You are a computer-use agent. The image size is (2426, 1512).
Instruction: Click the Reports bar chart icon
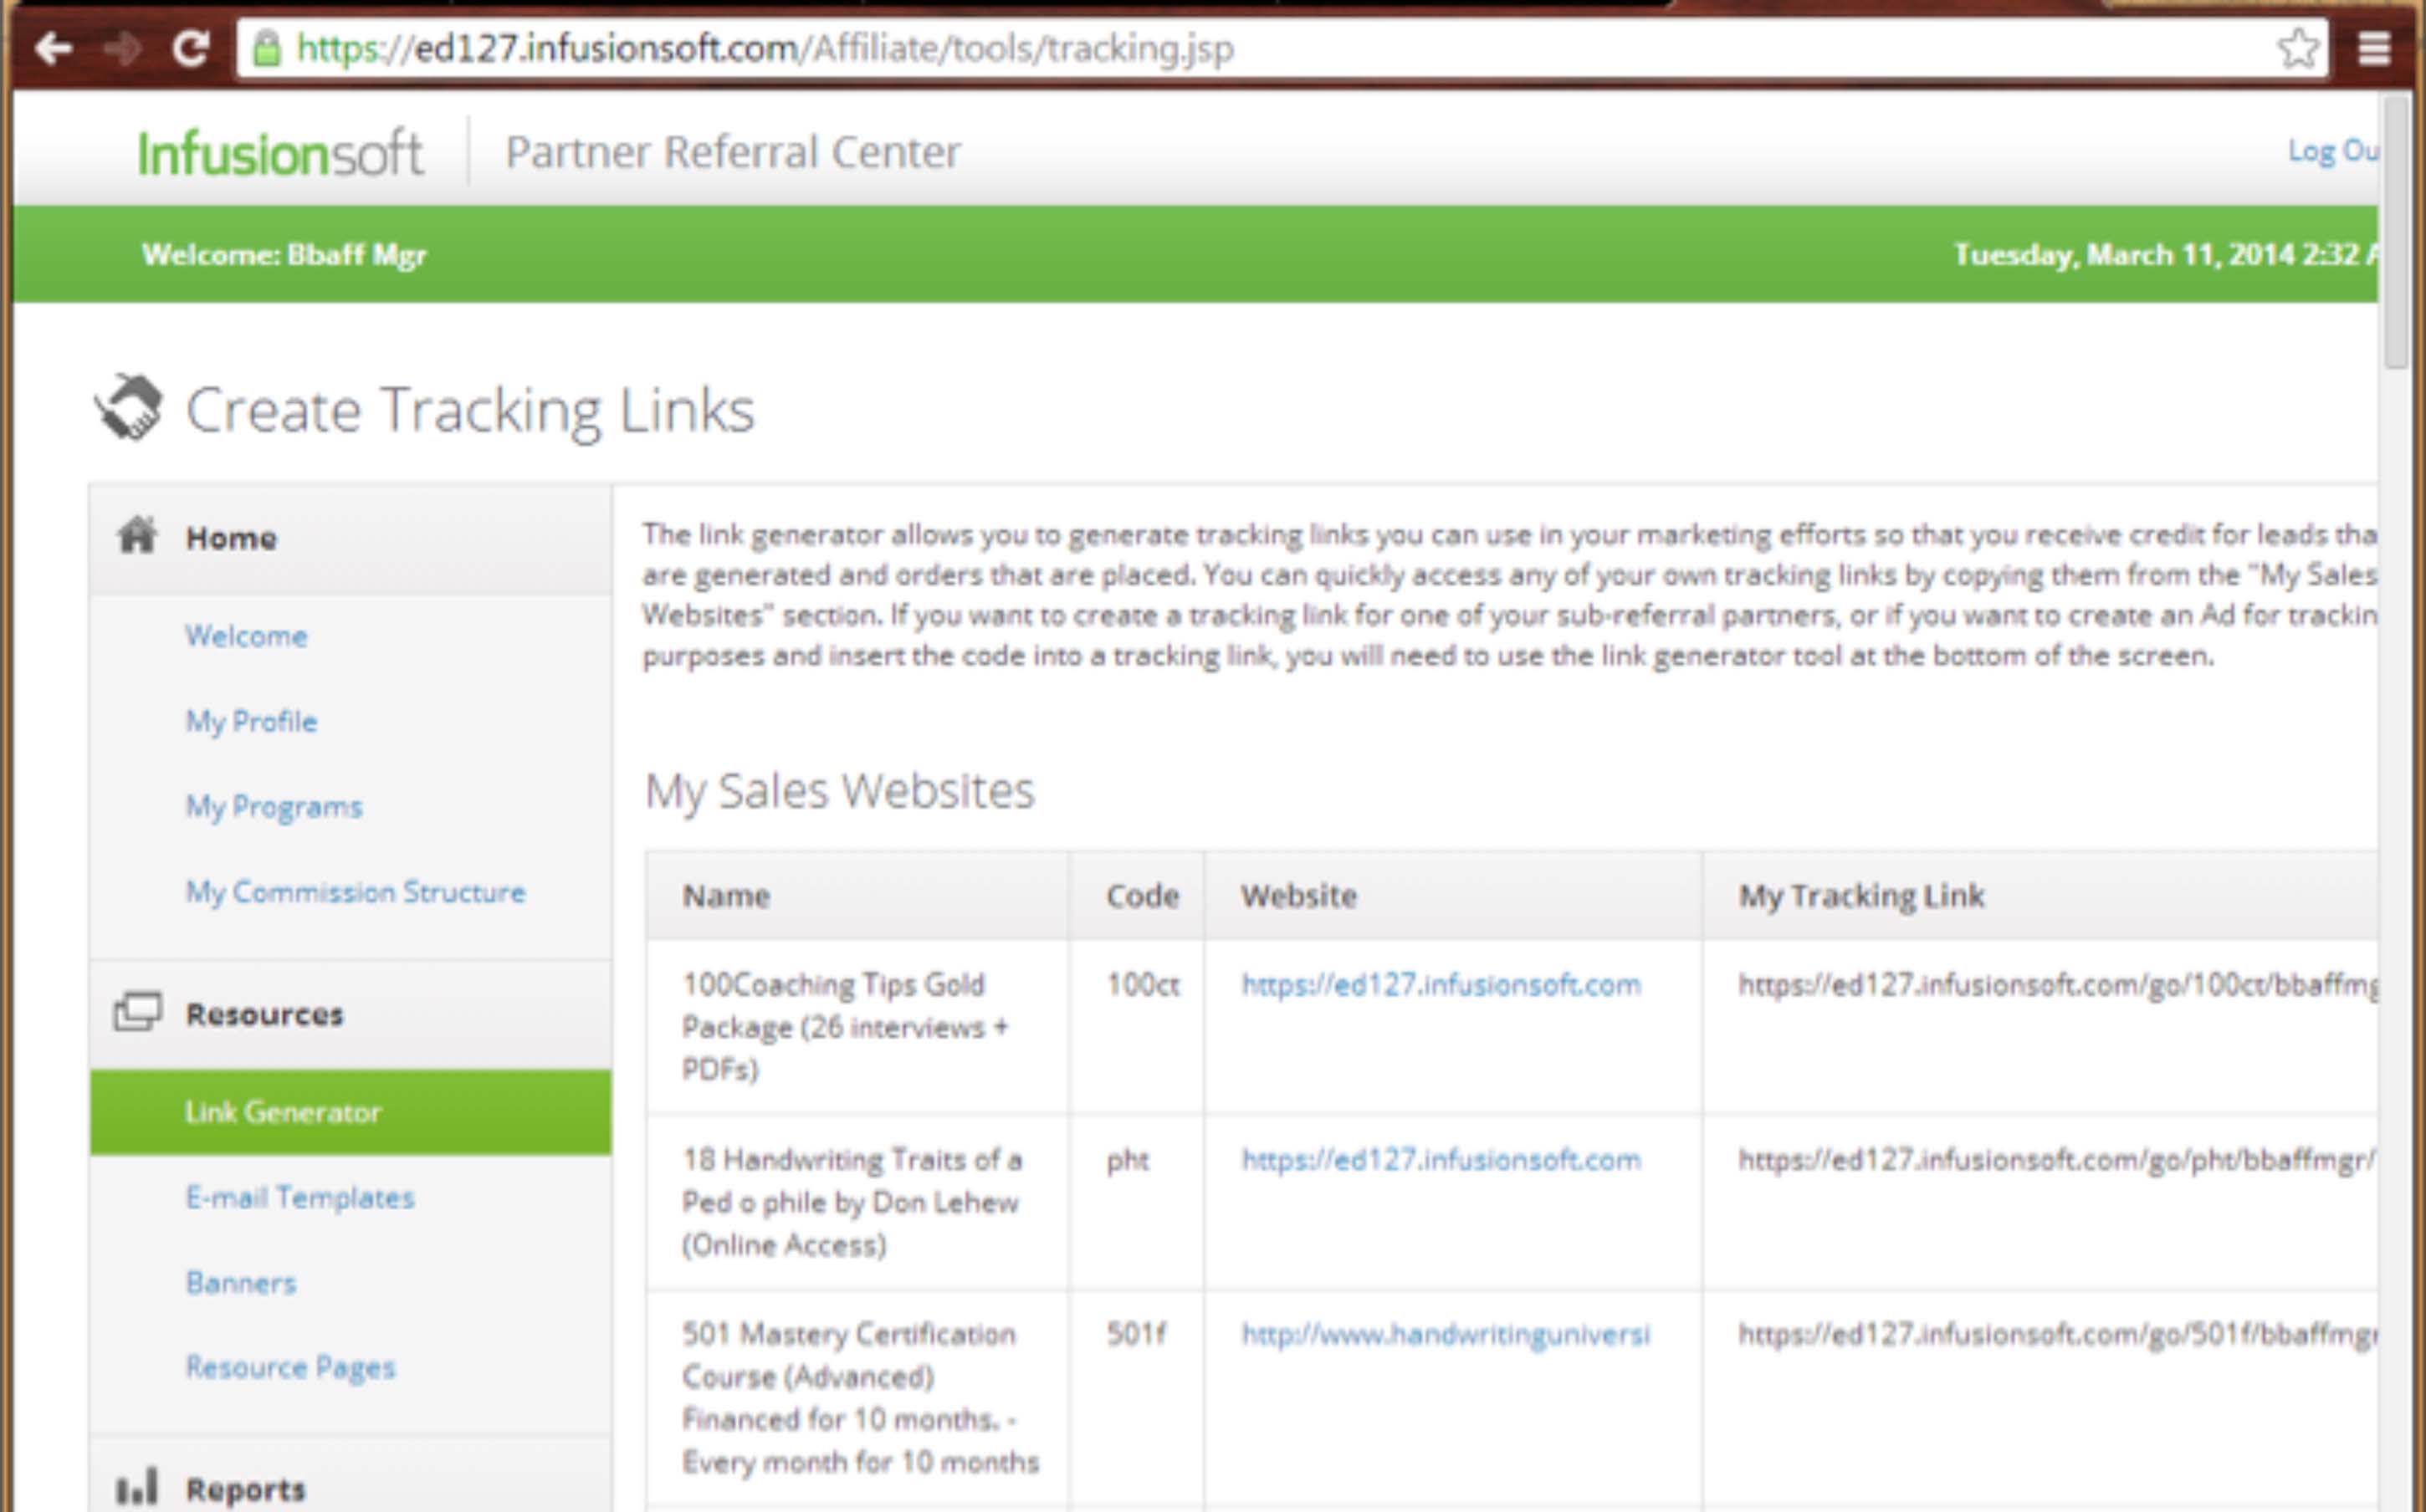click(x=137, y=1487)
